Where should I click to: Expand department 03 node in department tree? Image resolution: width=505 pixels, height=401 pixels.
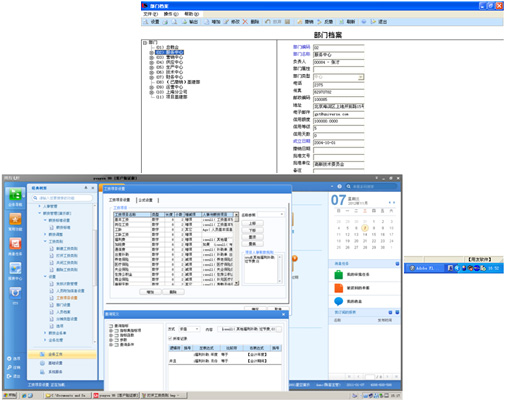click(x=151, y=57)
